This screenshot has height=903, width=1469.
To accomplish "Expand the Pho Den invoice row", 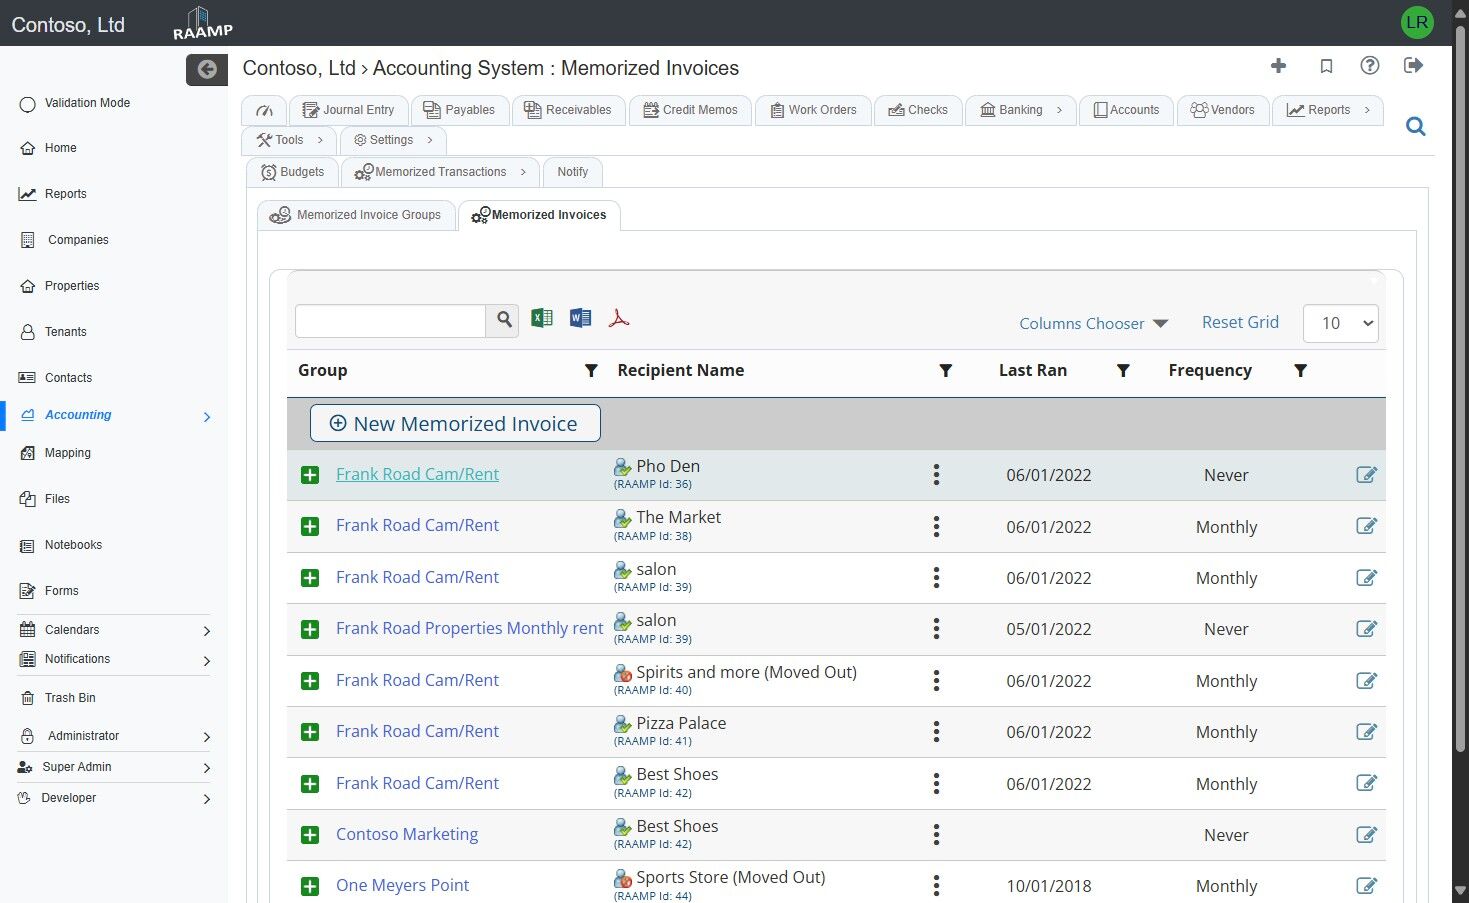I will (x=310, y=475).
